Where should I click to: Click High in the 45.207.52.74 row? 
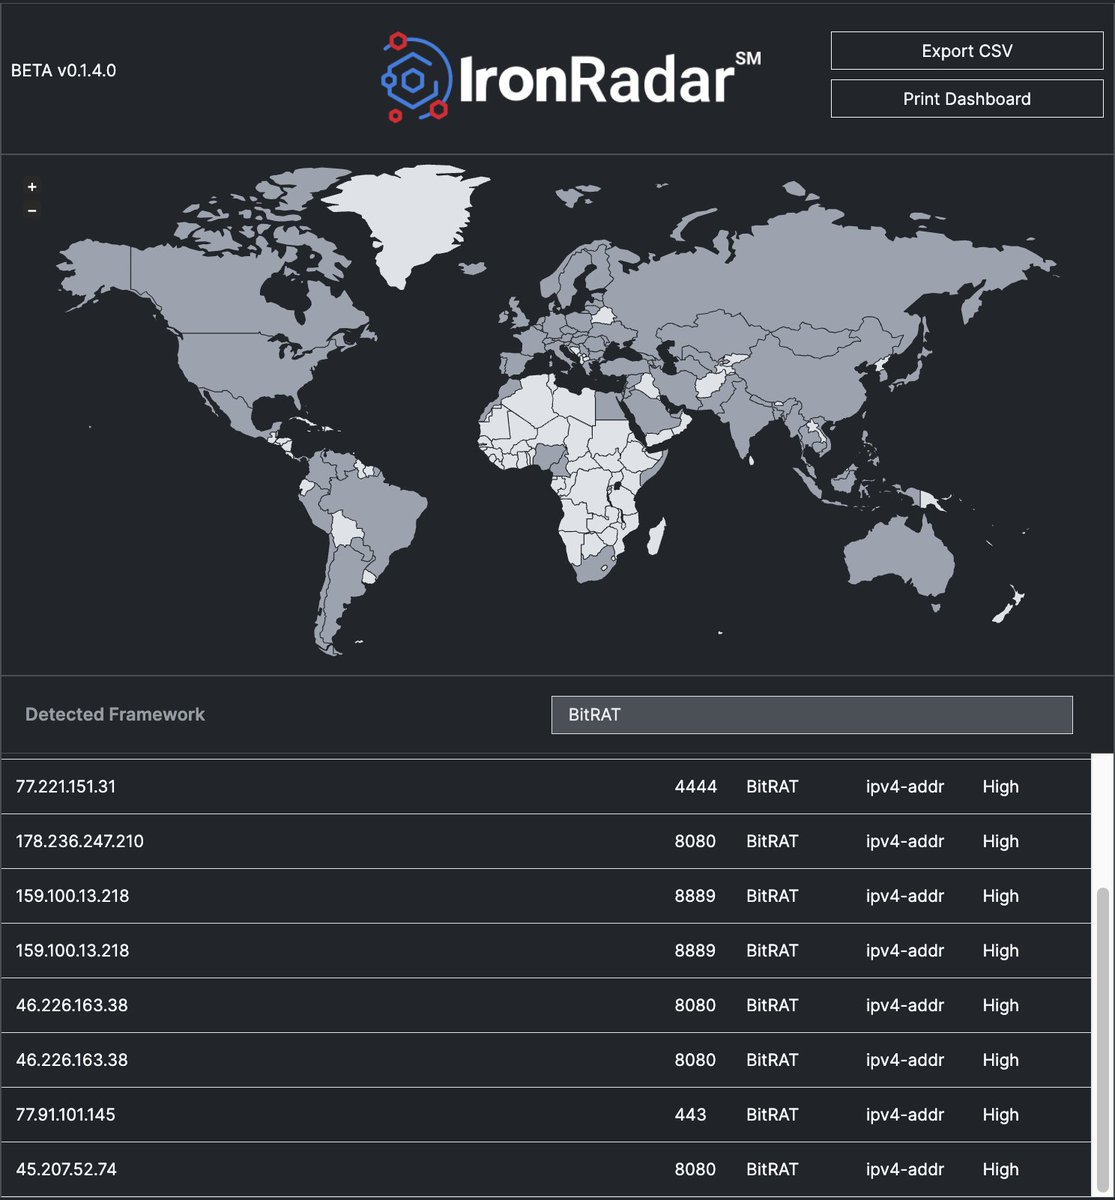pos(1000,1170)
